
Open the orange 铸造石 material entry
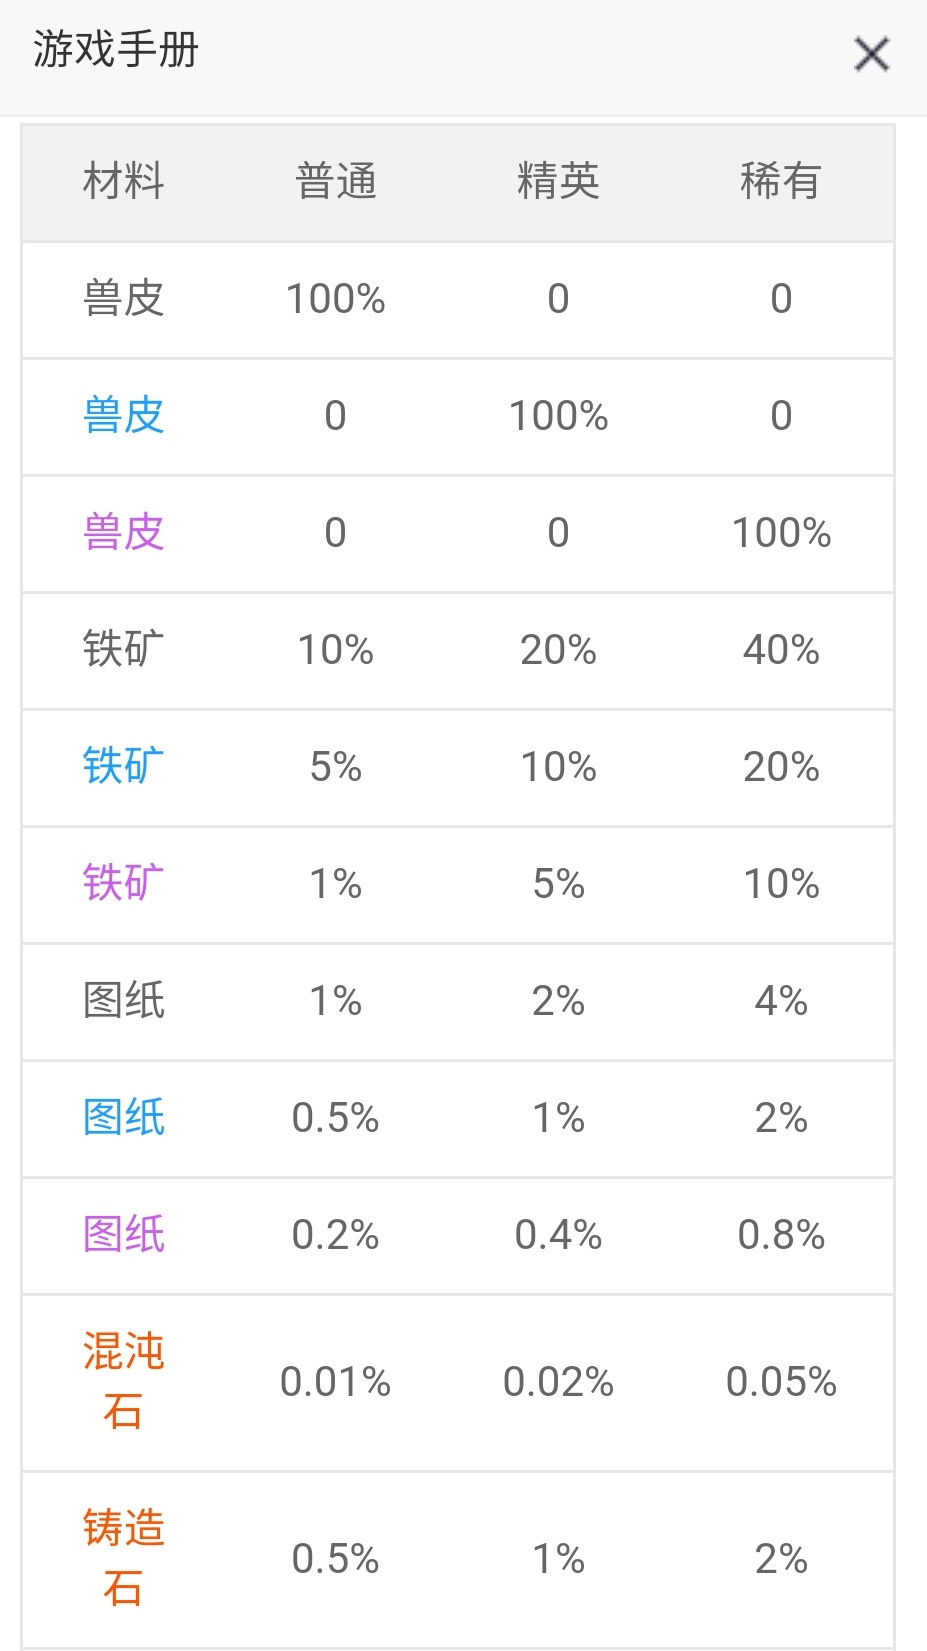click(123, 1559)
